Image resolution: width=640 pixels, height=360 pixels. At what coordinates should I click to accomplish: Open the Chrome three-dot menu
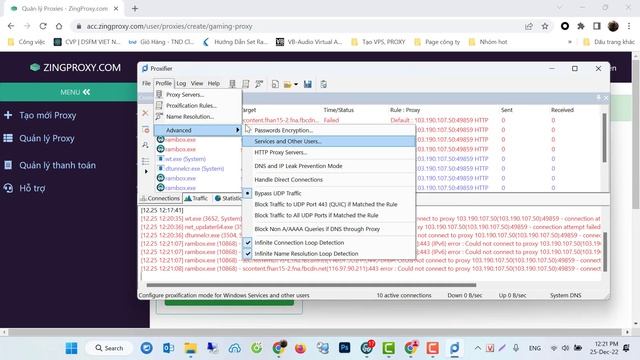(x=629, y=26)
